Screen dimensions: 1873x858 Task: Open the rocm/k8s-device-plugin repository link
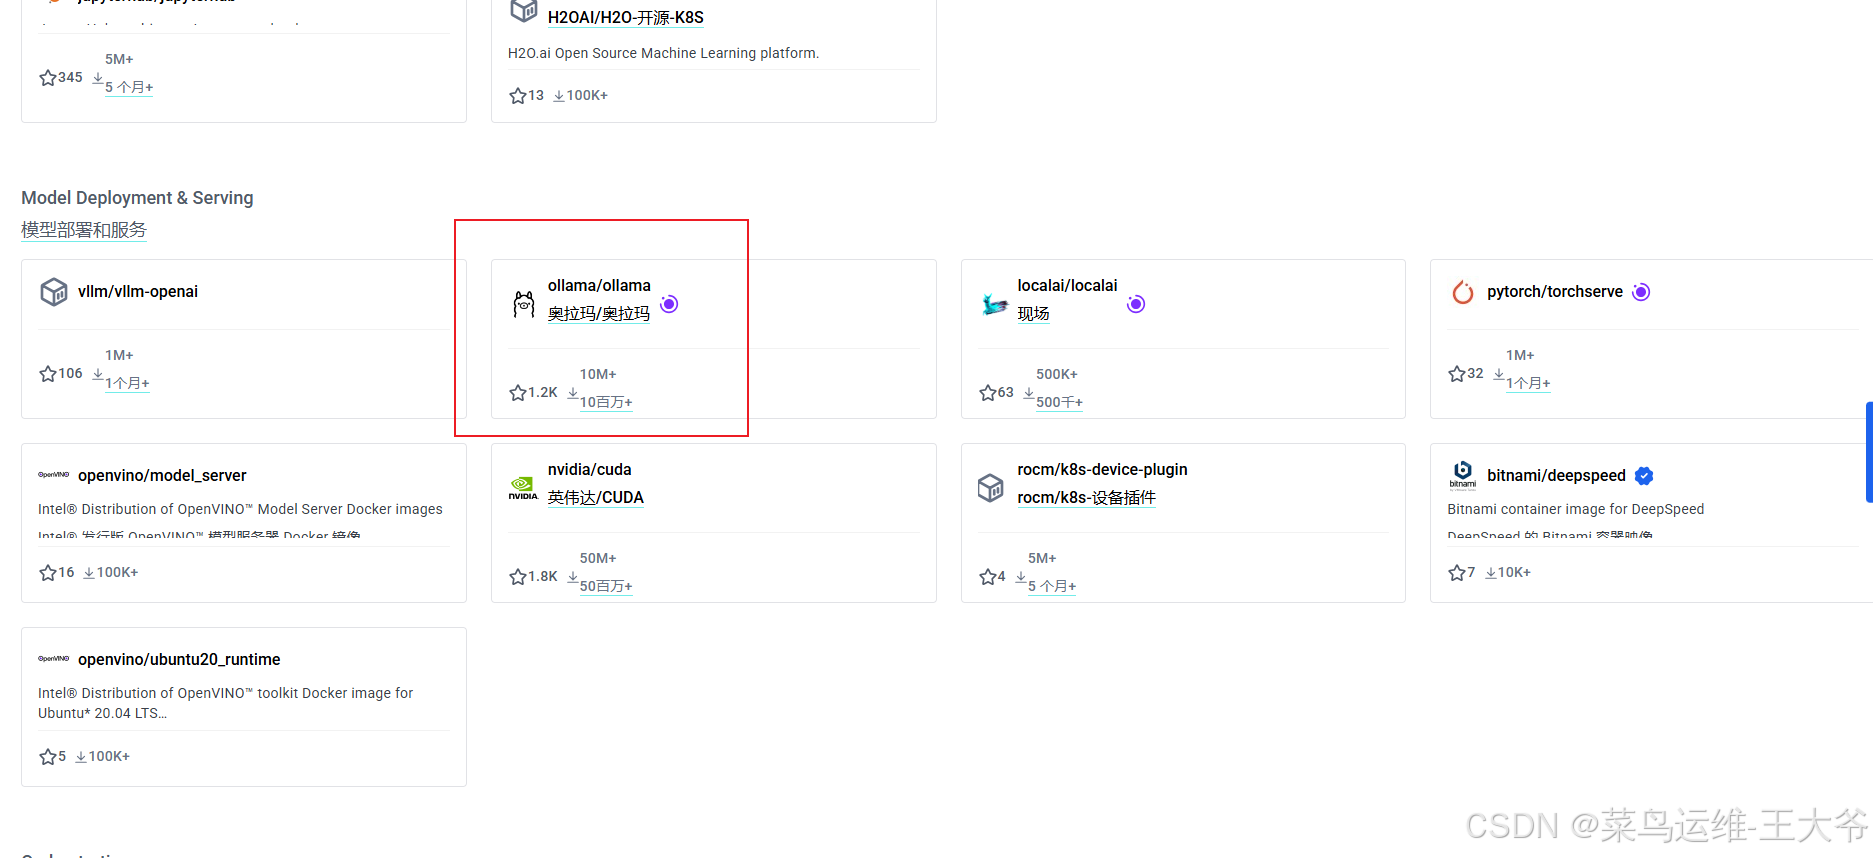(x=1102, y=470)
